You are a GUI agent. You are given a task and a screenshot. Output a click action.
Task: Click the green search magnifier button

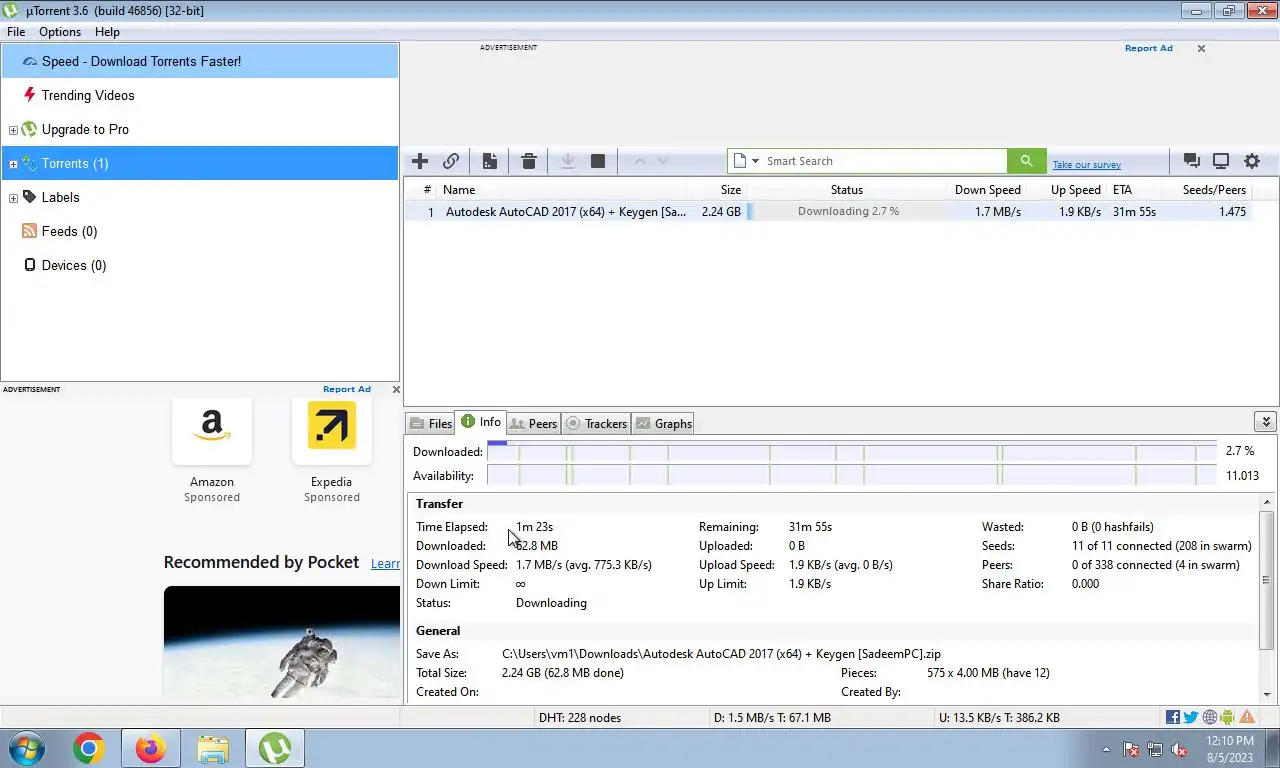click(1027, 161)
